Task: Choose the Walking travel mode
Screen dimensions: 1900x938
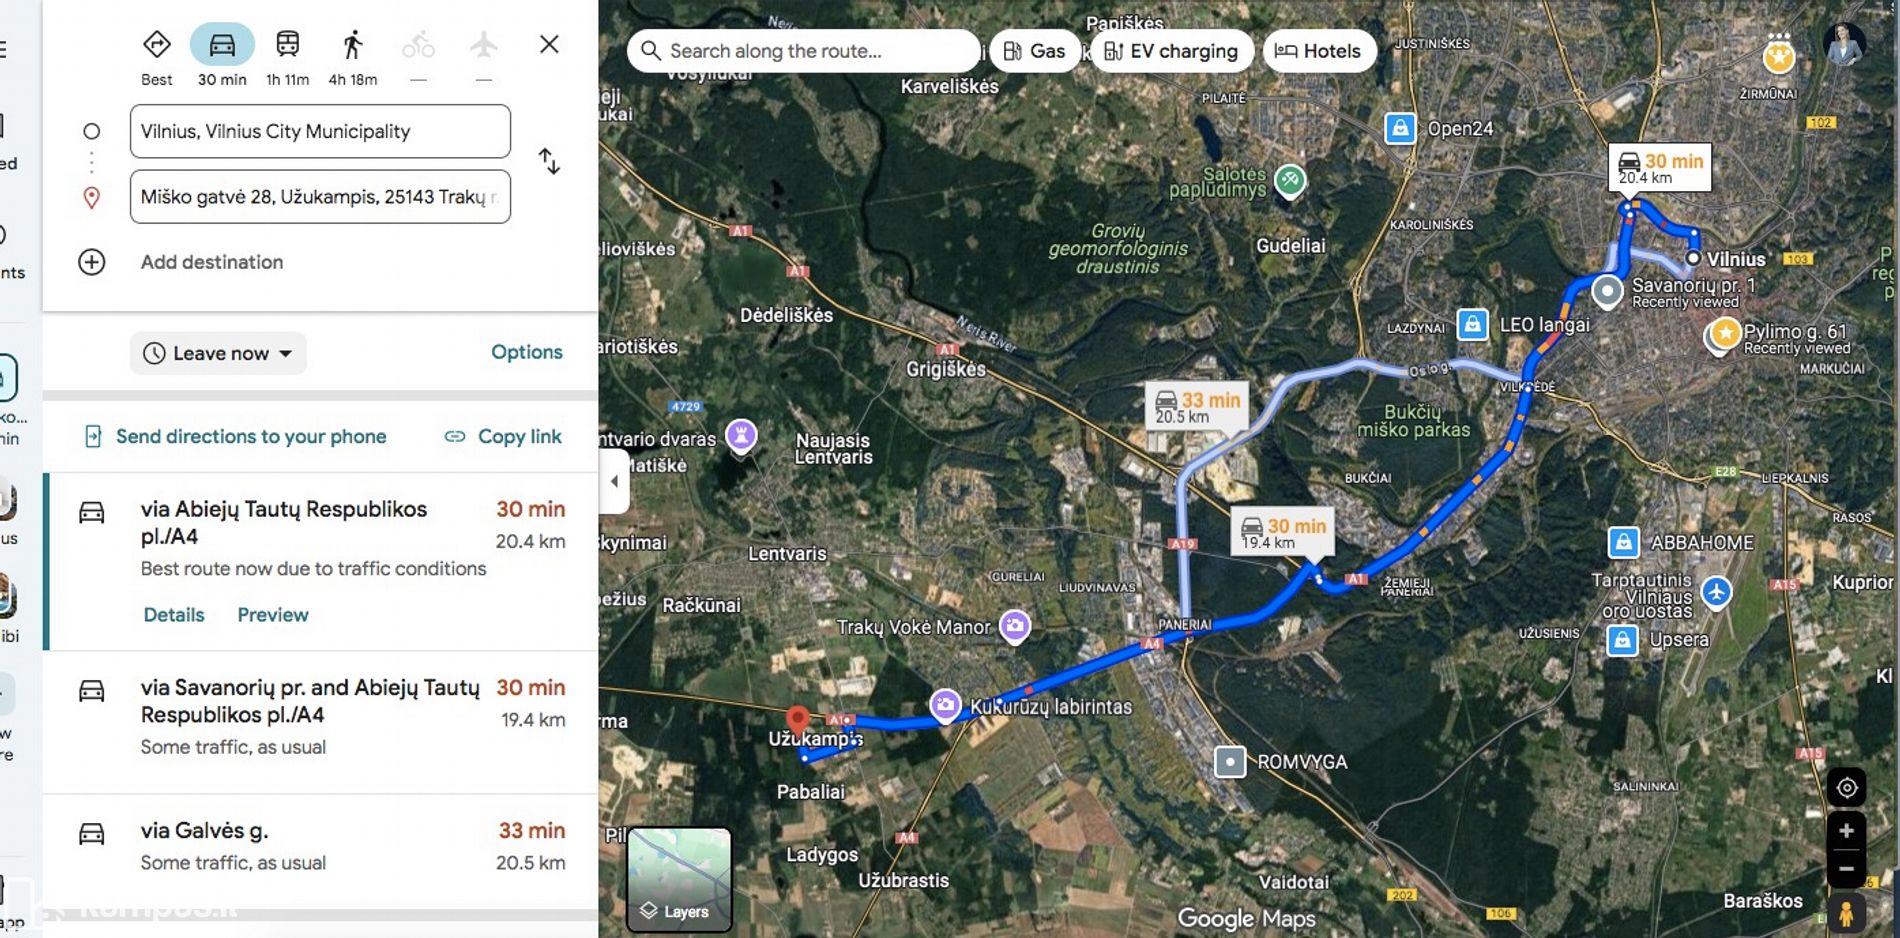Action: click(x=352, y=45)
